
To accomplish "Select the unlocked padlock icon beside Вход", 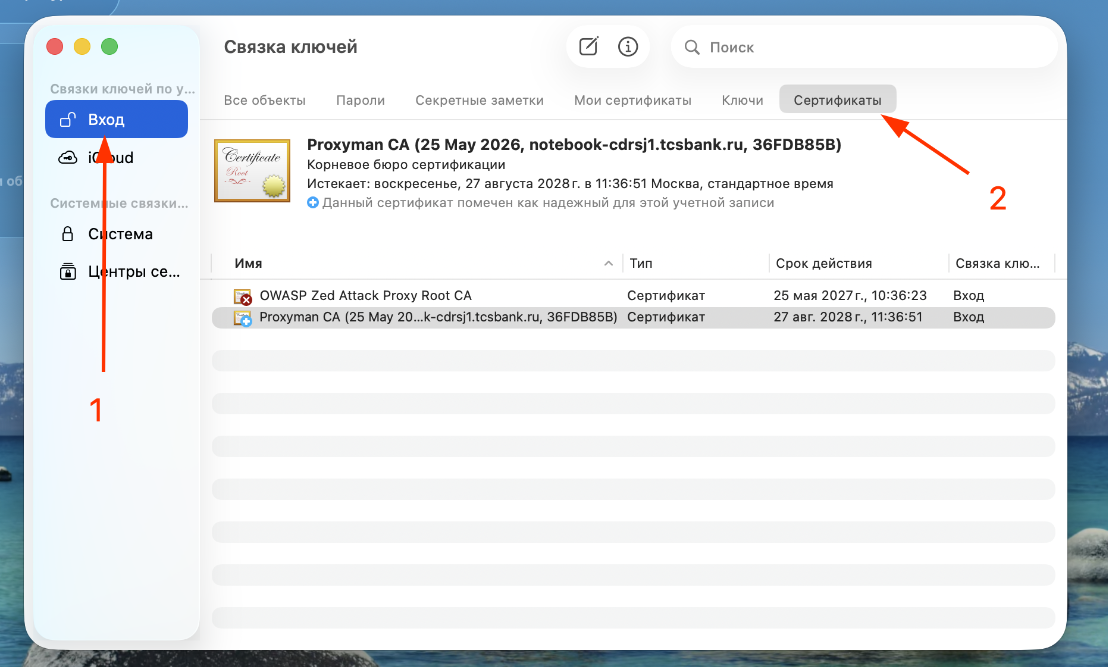I will pos(68,119).
